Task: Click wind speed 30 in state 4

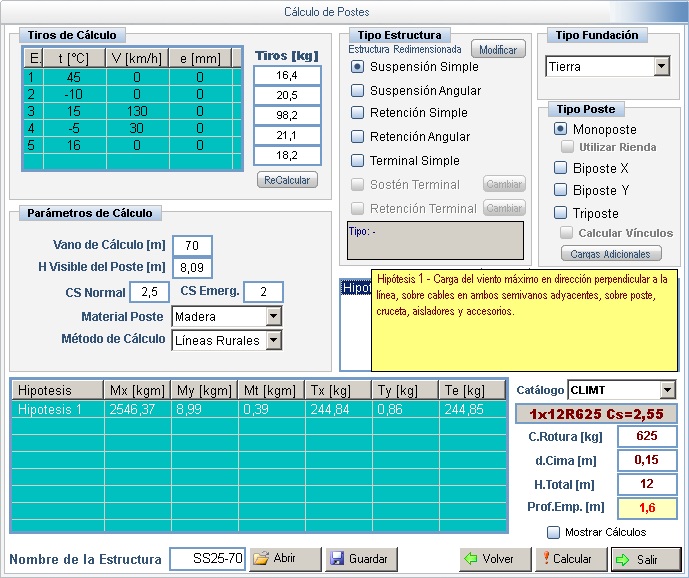Action: (x=137, y=128)
